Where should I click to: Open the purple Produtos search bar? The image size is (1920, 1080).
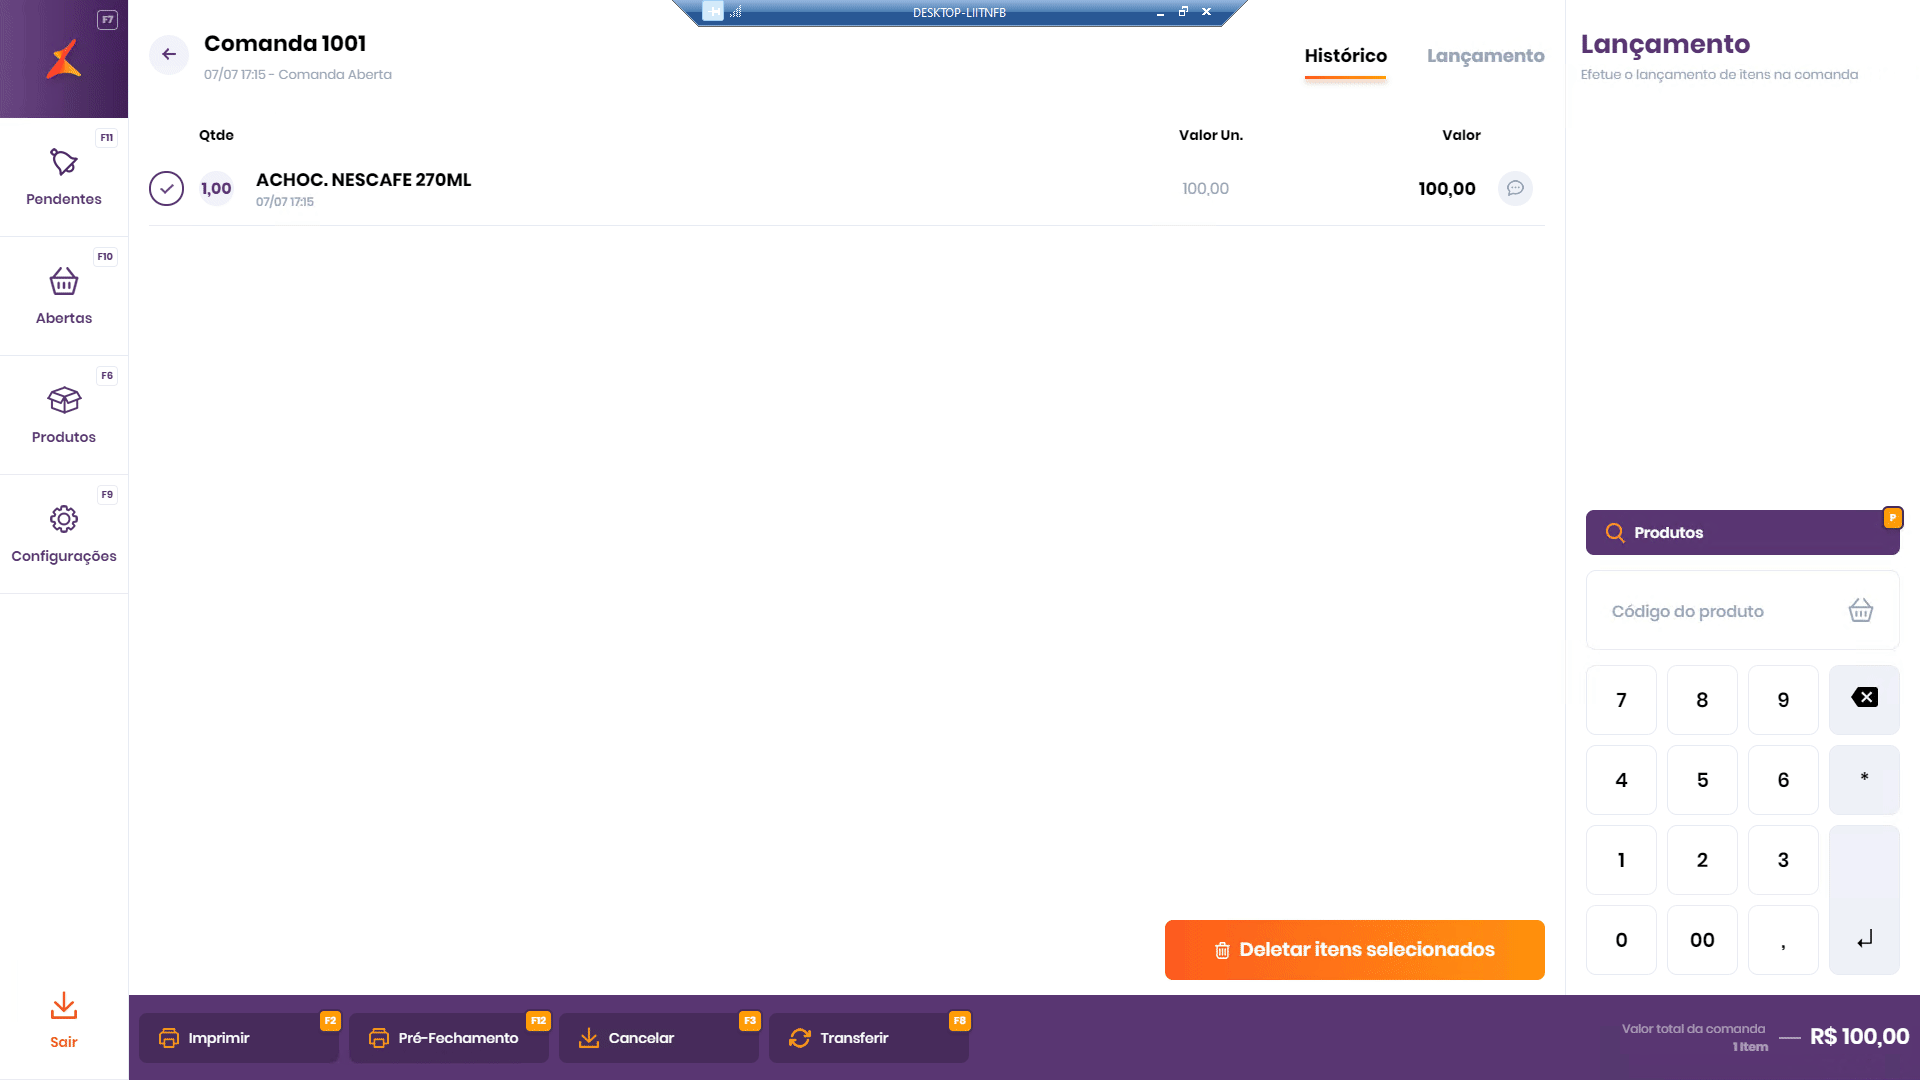1742,533
